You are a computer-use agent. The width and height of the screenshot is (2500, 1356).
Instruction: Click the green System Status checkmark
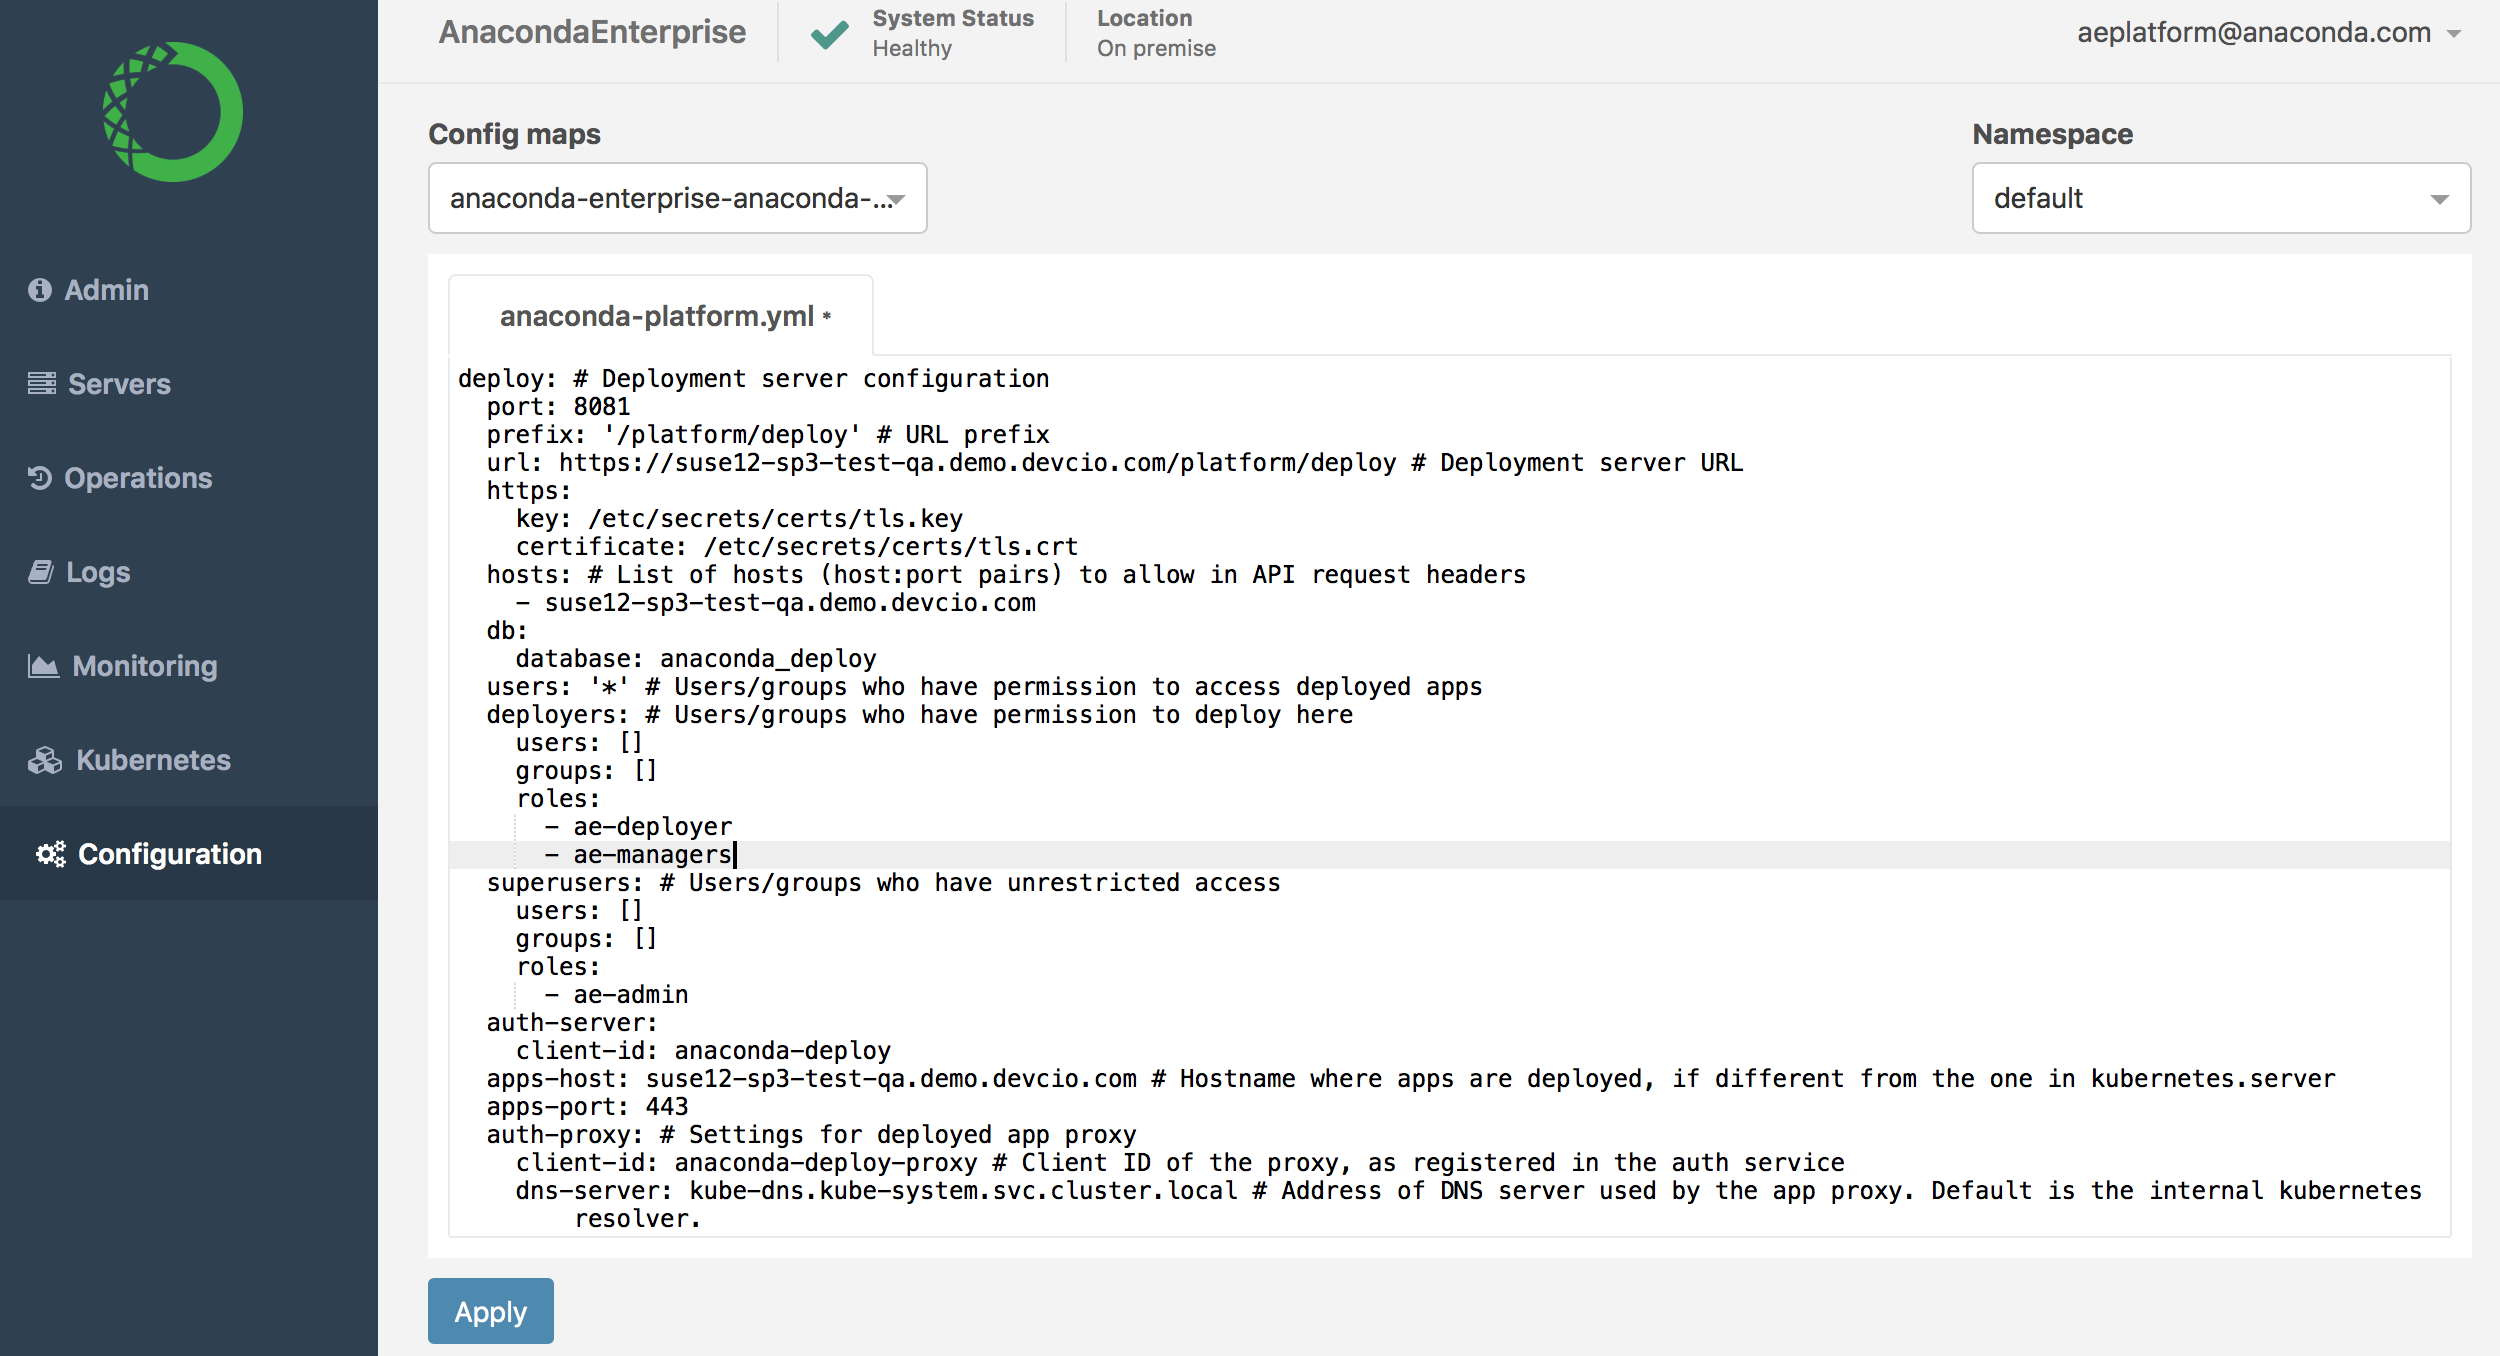[x=830, y=34]
